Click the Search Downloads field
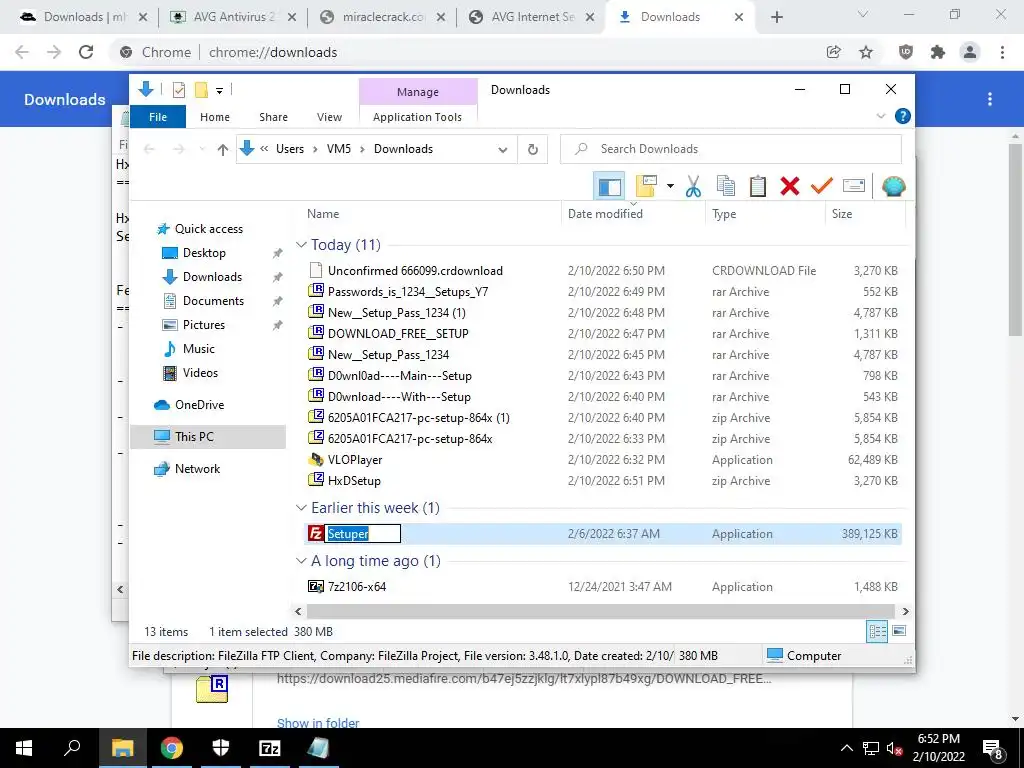 click(x=731, y=149)
